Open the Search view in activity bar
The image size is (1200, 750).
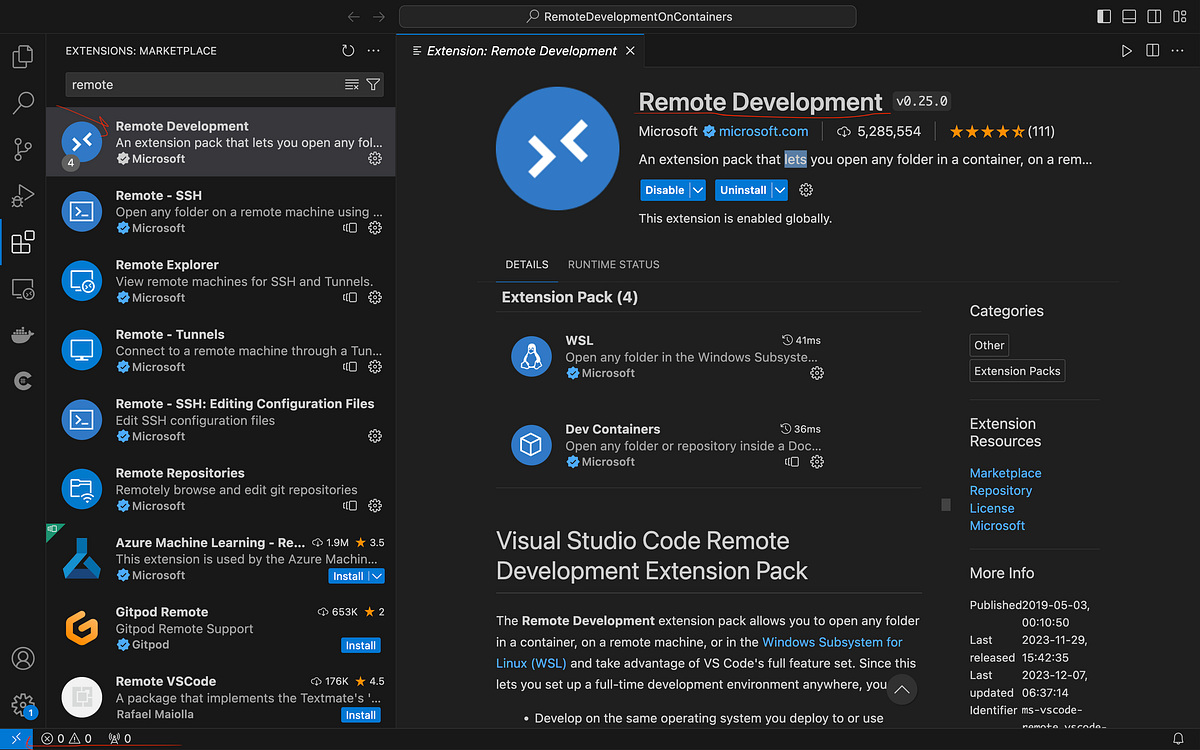coord(22,102)
